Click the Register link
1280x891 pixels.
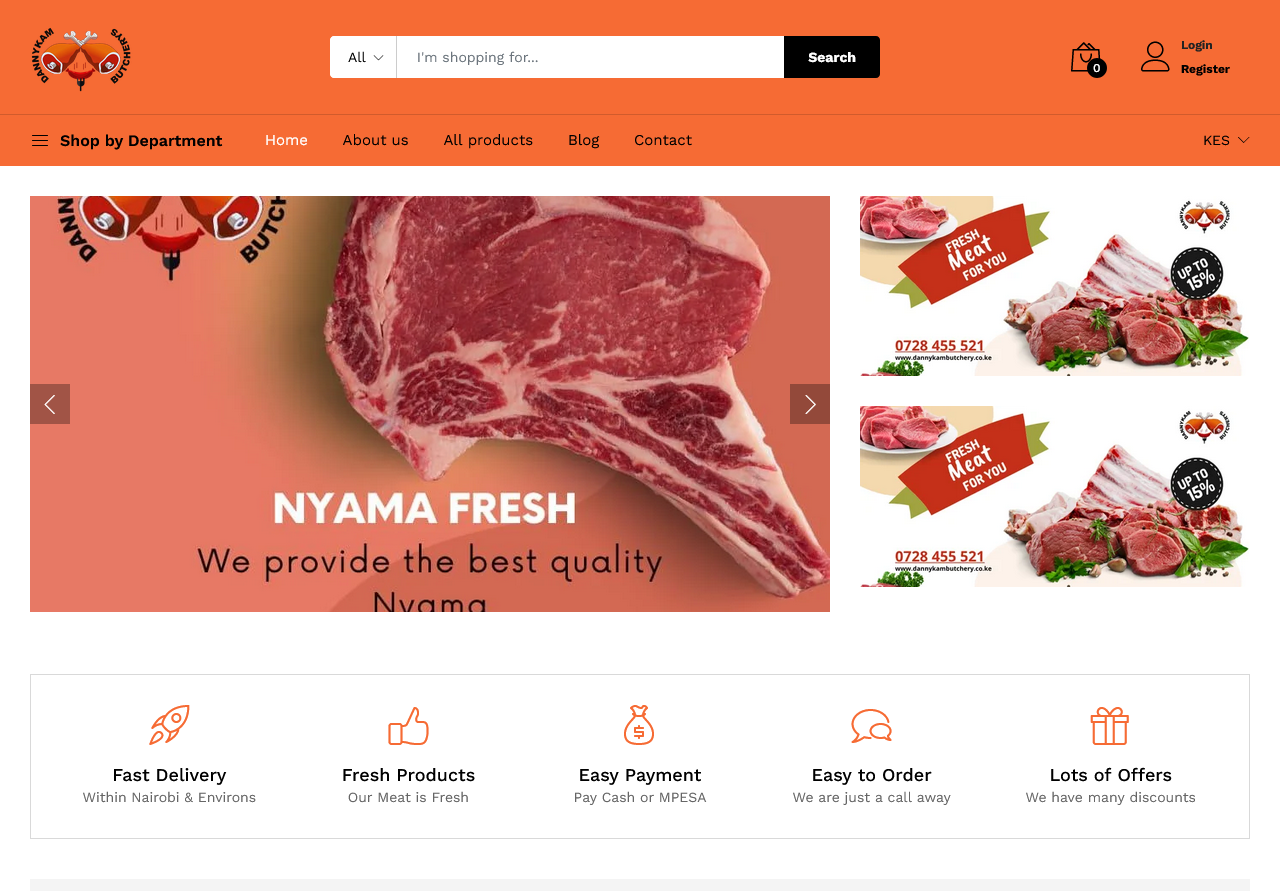point(1205,69)
